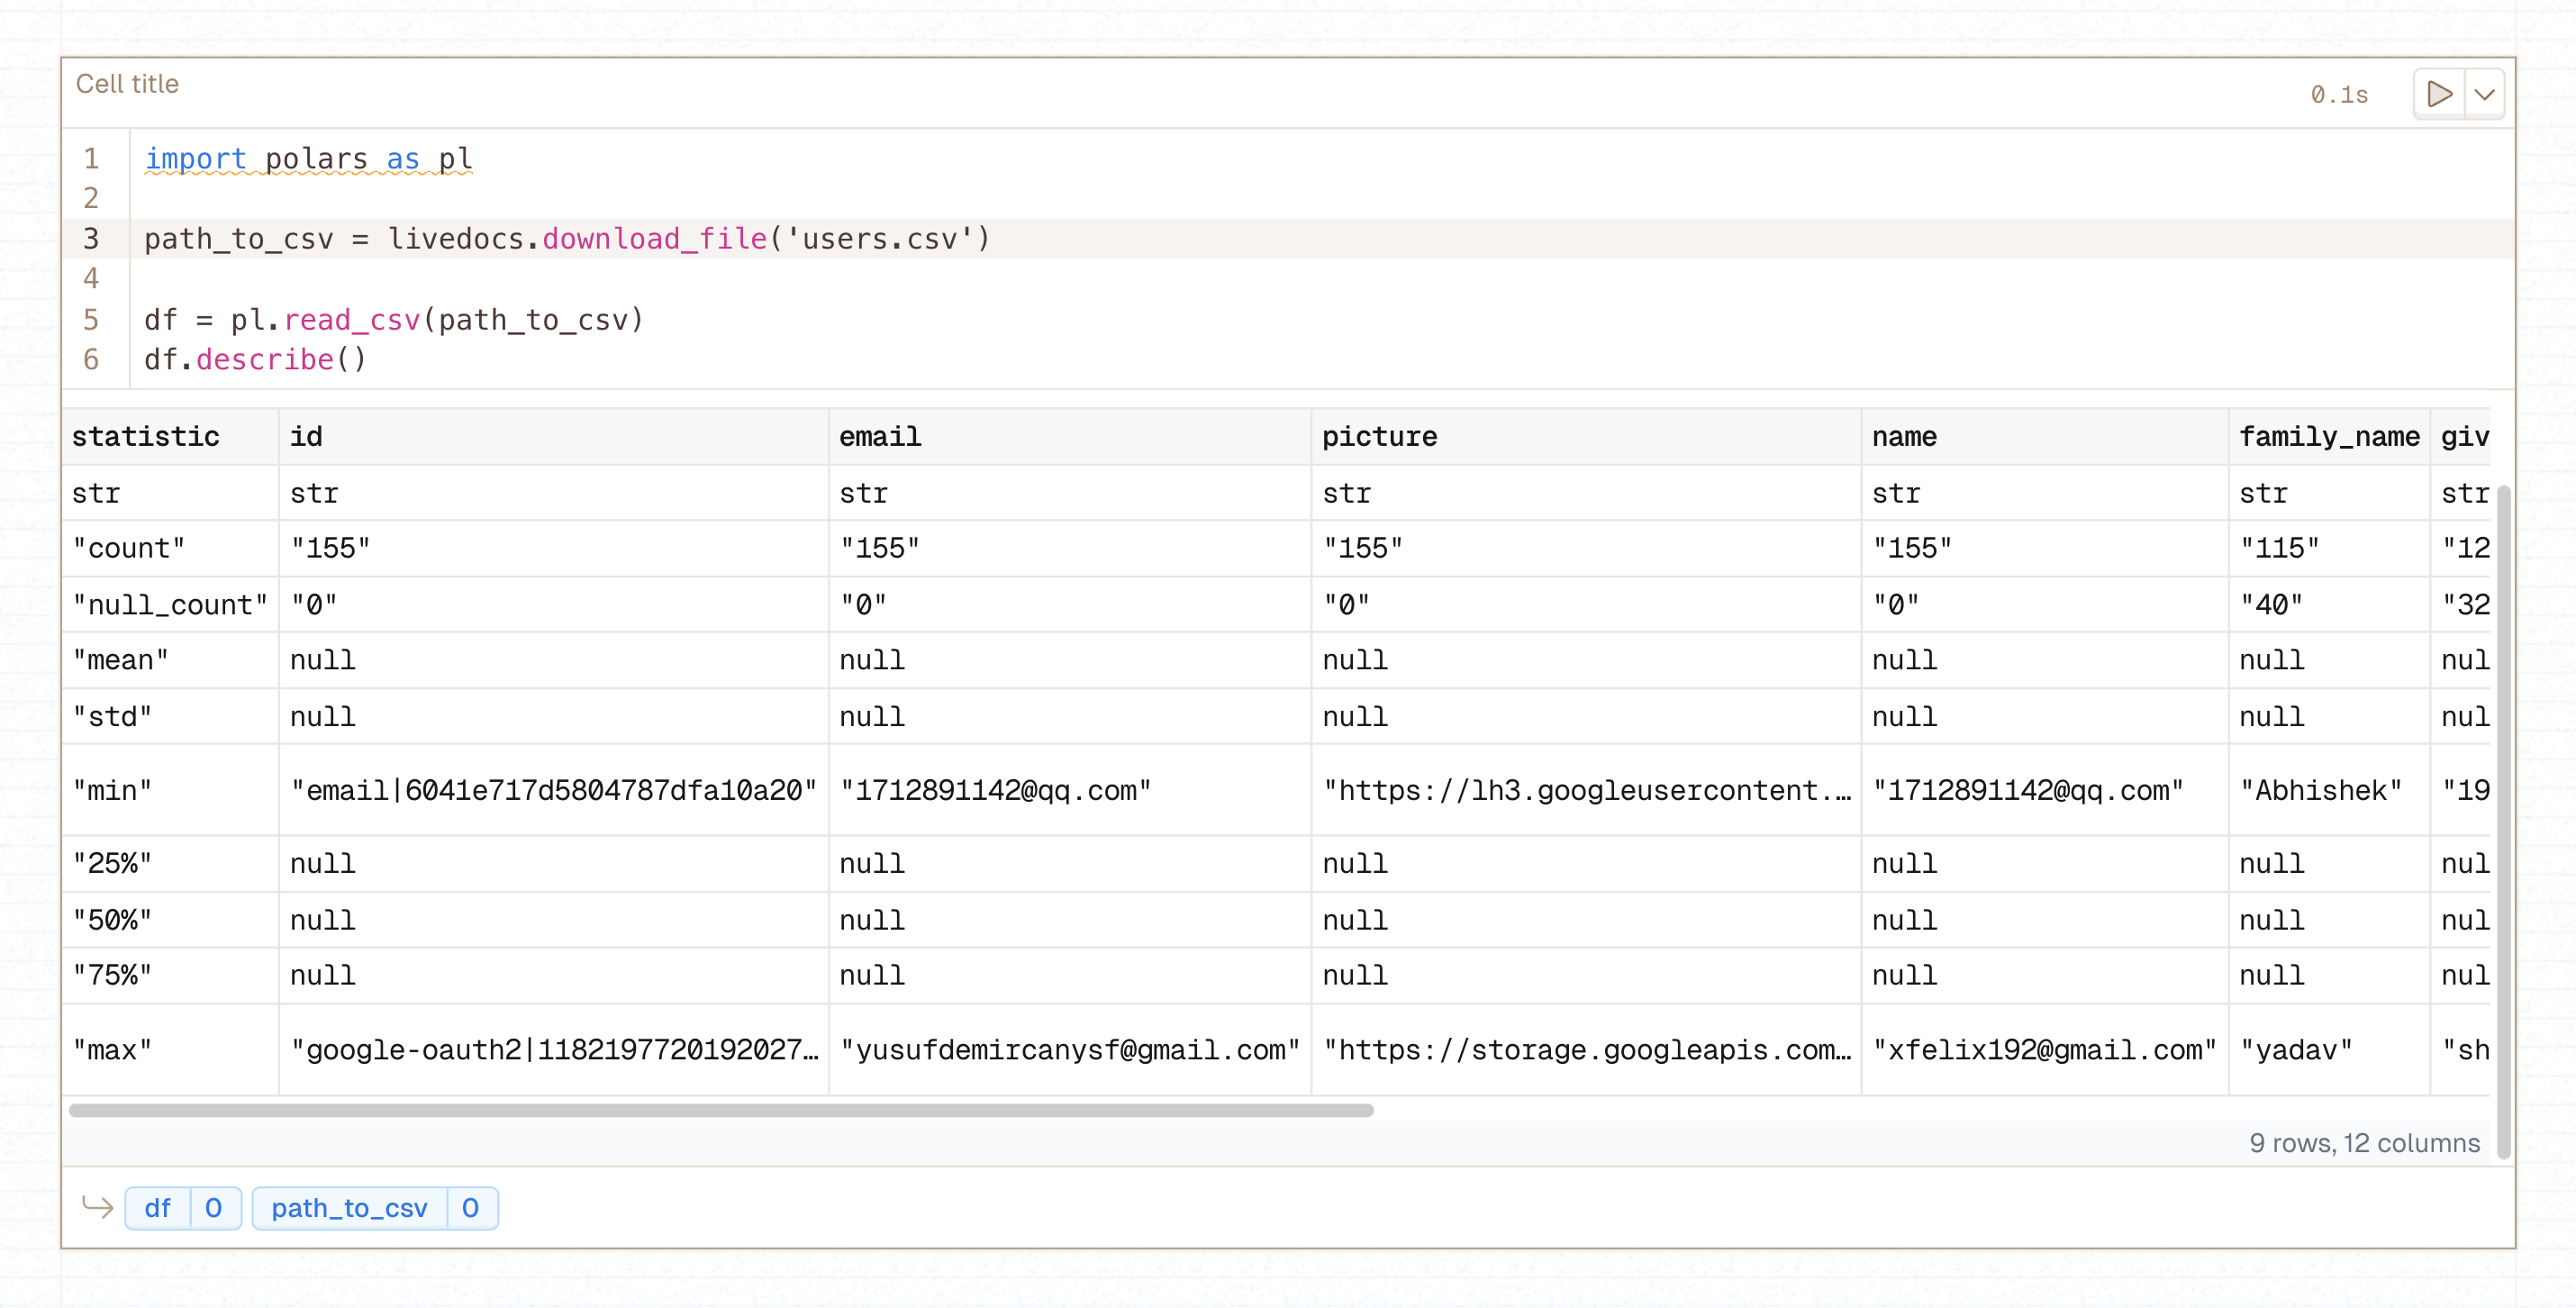Open the run options dropdown chevron
Image resolution: width=2576 pixels, height=1308 pixels.
pos(2485,94)
